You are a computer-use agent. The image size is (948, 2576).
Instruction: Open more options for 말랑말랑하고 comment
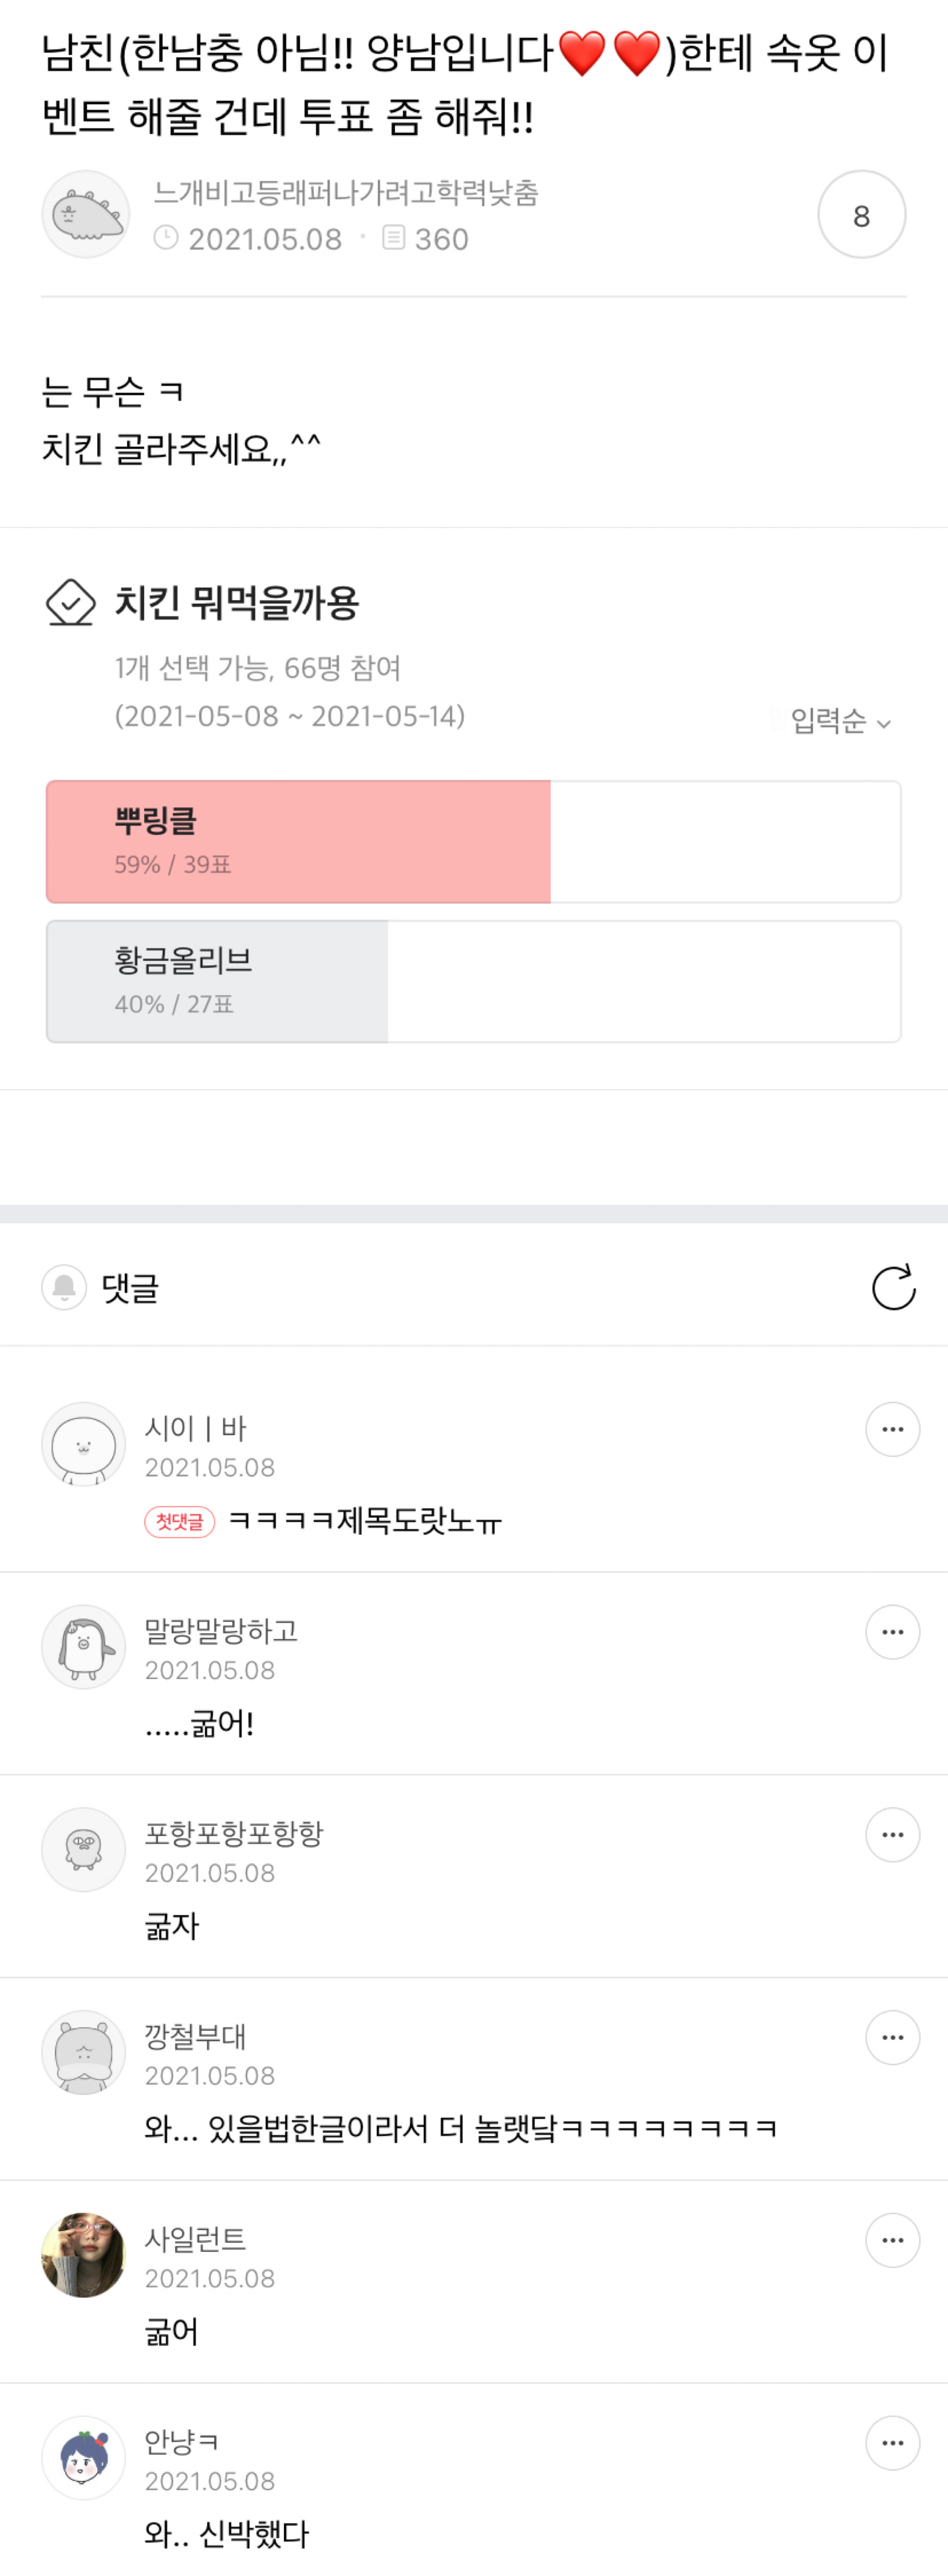tap(892, 1632)
